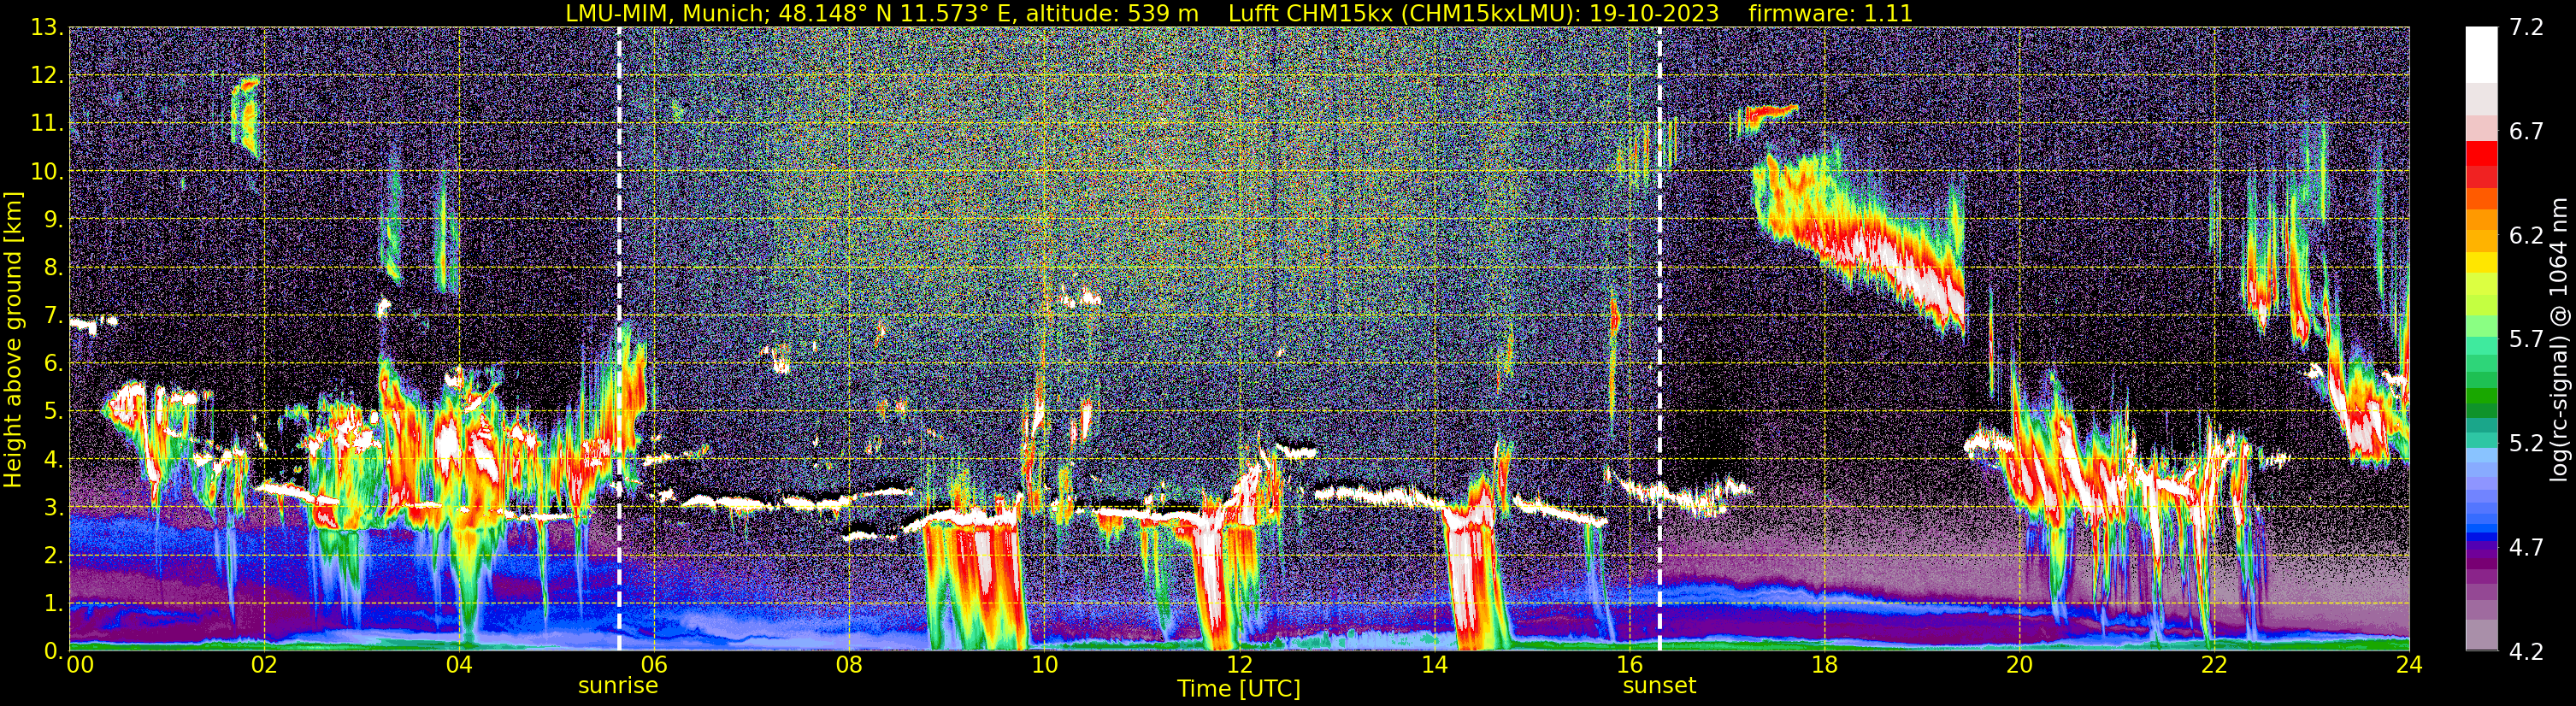The height and width of the screenshot is (706, 2576).
Task: Click the time axis tick label 14
Action: pyautogui.click(x=1434, y=665)
